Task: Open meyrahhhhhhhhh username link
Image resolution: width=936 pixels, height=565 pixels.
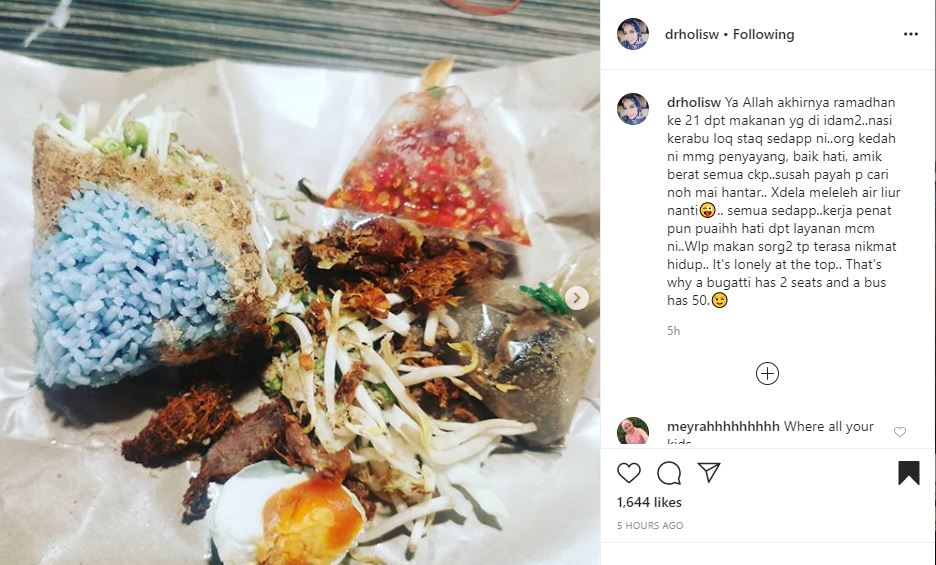Action: 723,426
